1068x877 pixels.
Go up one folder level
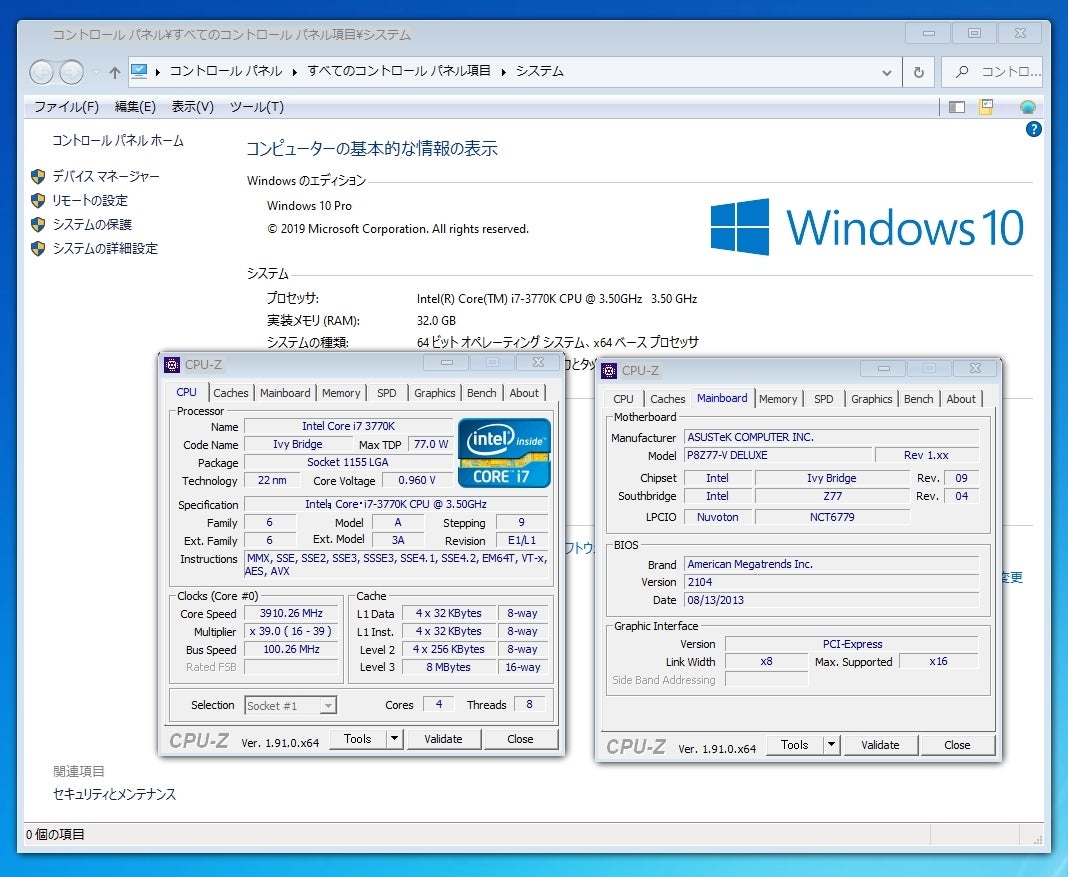pyautogui.click(x=114, y=72)
